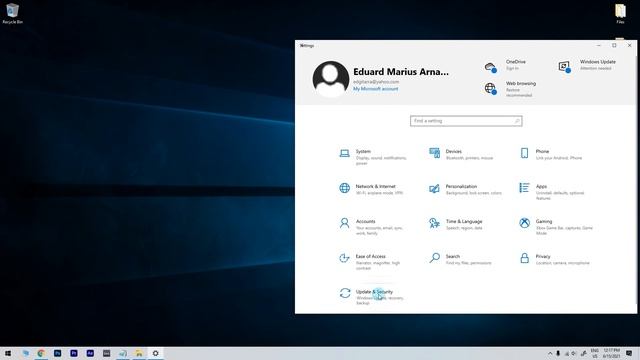Image resolution: width=640 pixels, height=360 pixels.
Task: Click the taskbar clock and date
Action: (611, 353)
